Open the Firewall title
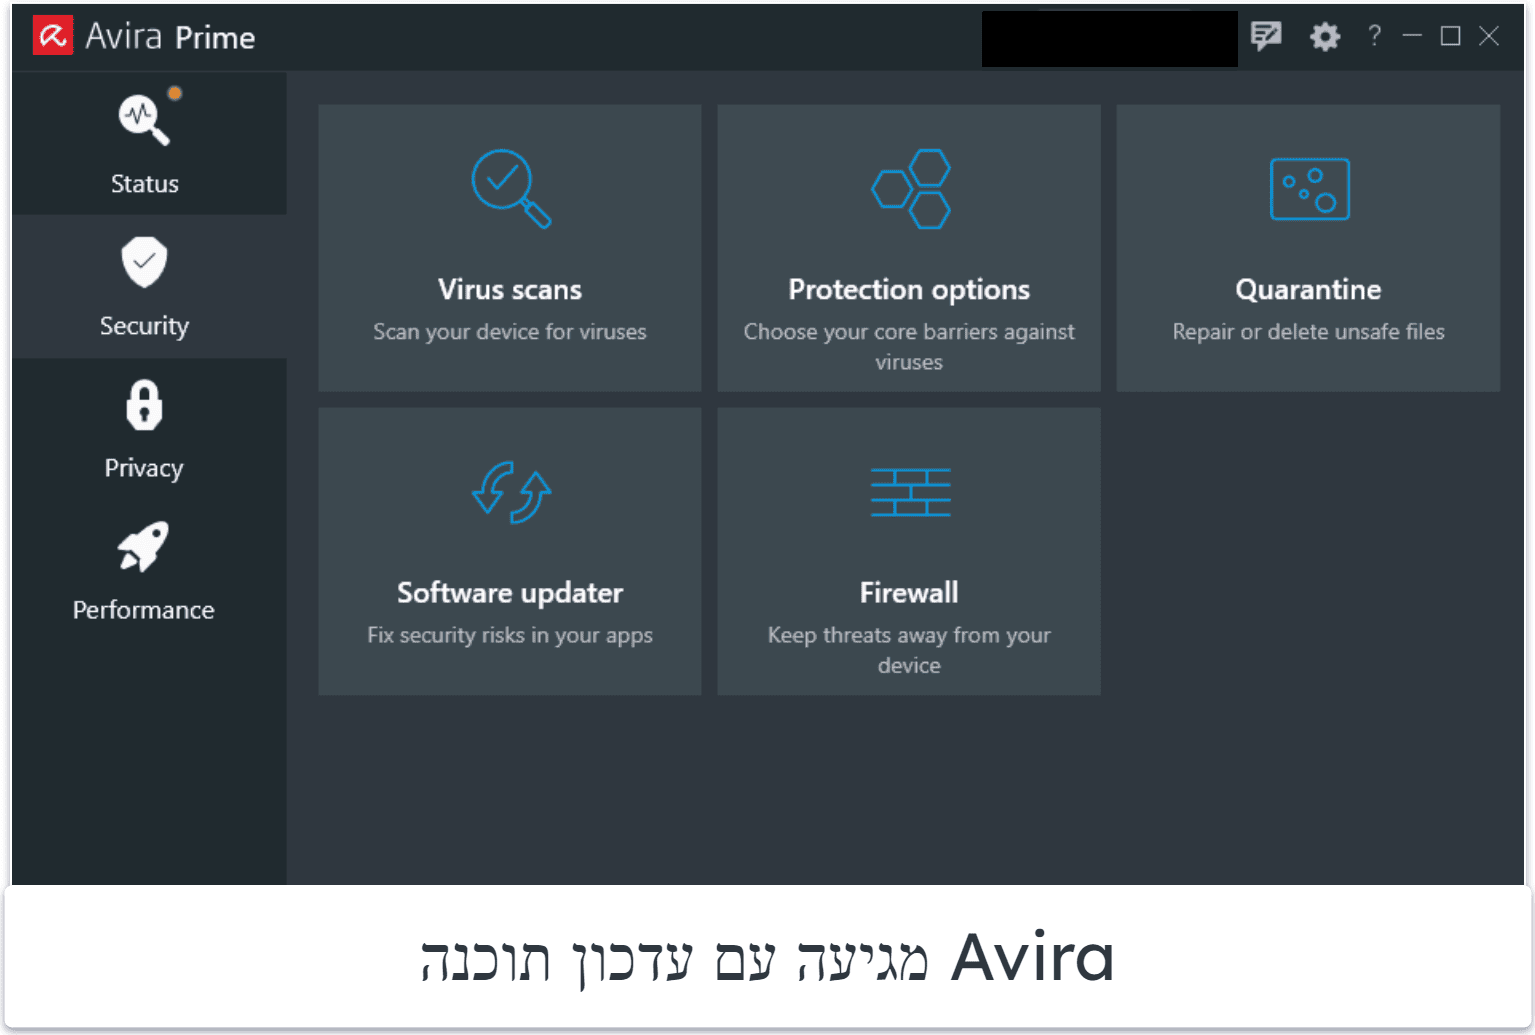 pos(909,593)
